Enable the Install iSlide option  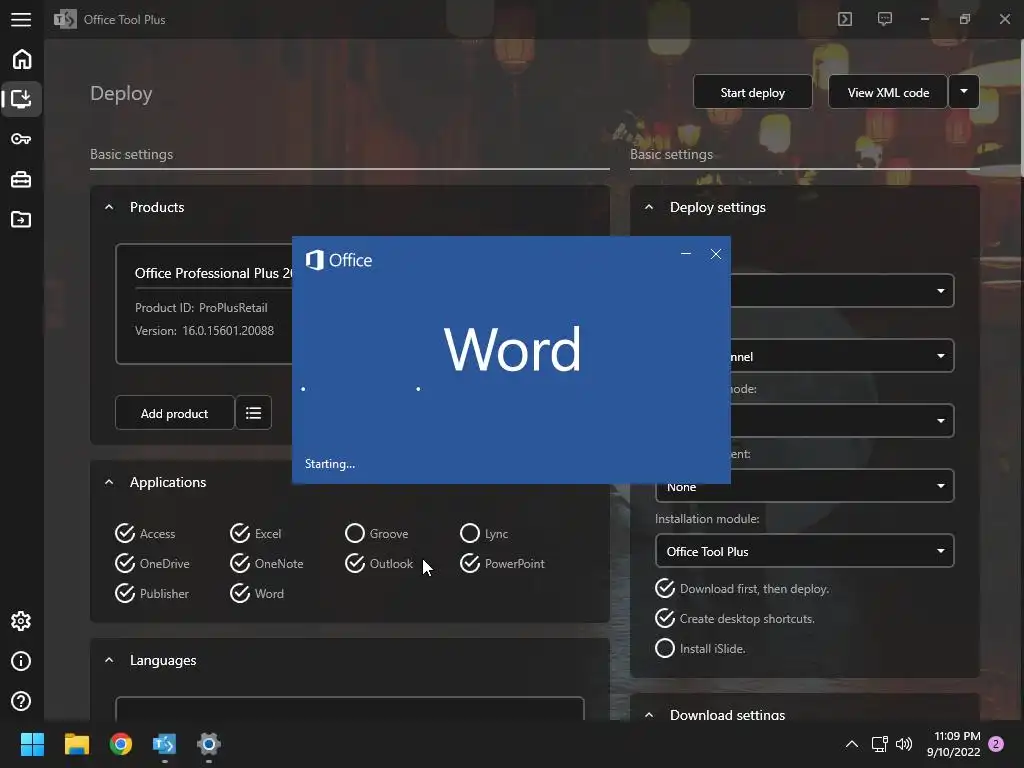pos(700,648)
